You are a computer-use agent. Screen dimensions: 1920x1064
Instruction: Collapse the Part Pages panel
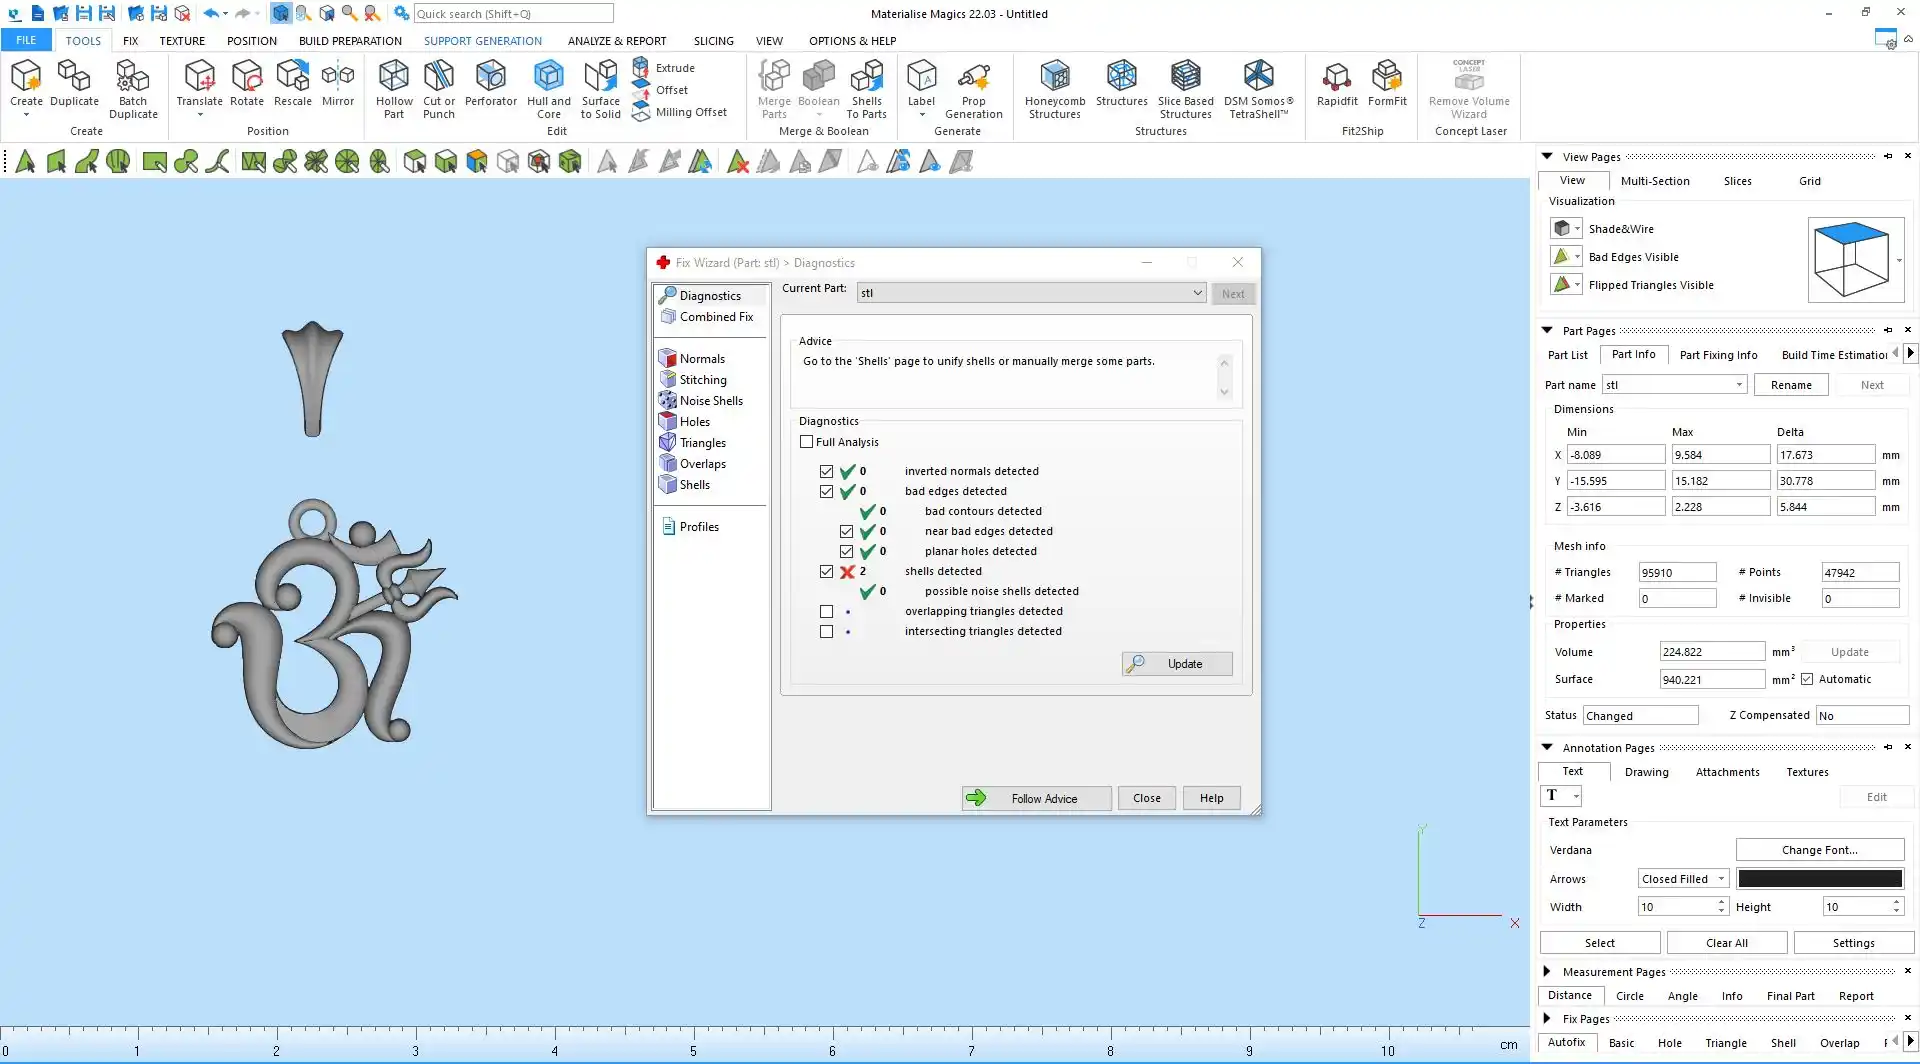point(1547,330)
